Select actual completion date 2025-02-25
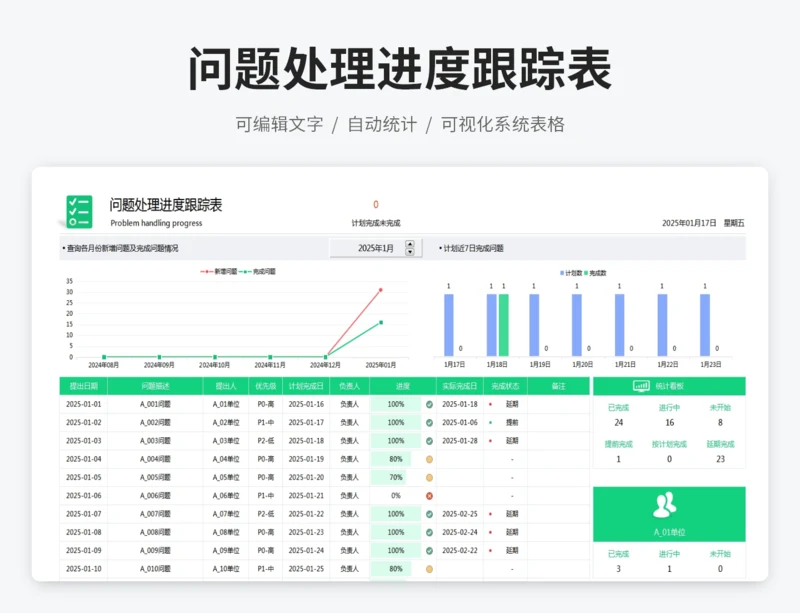Screen dimensions: 800x613 460,514
